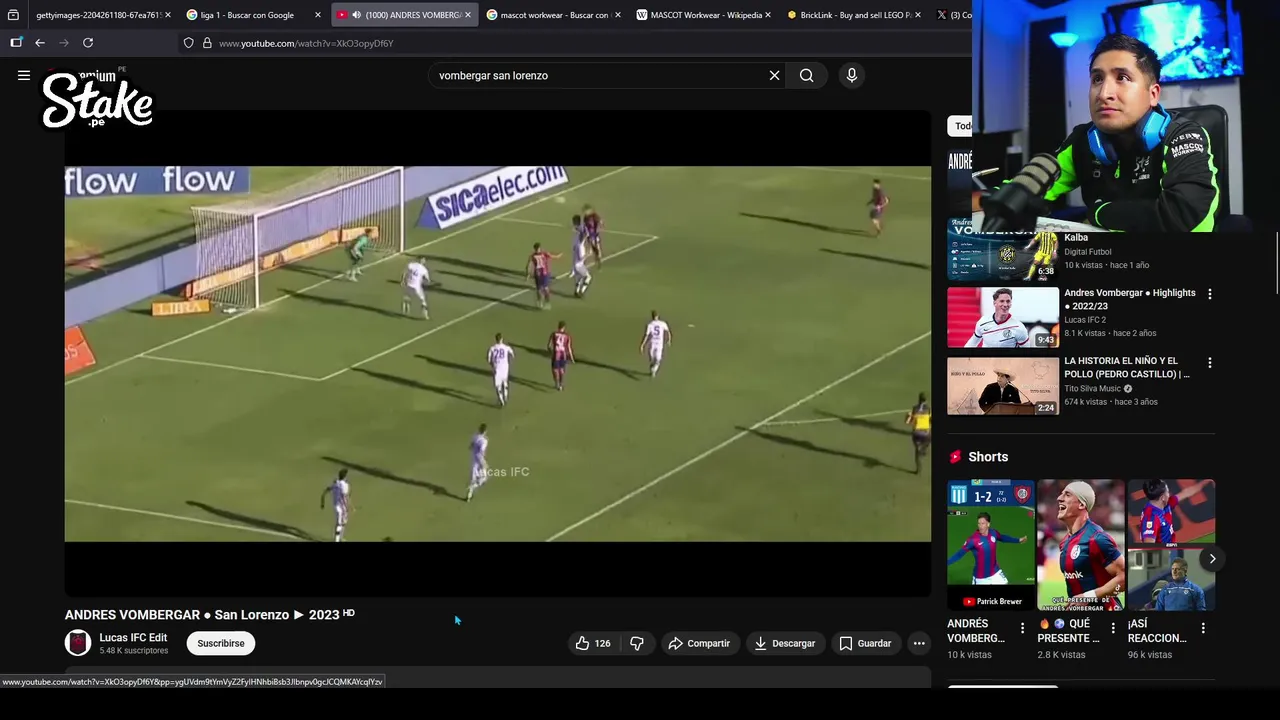
Task: Open the ¡ASÍ REACCION Shorts thumbnail
Action: [x=1171, y=545]
